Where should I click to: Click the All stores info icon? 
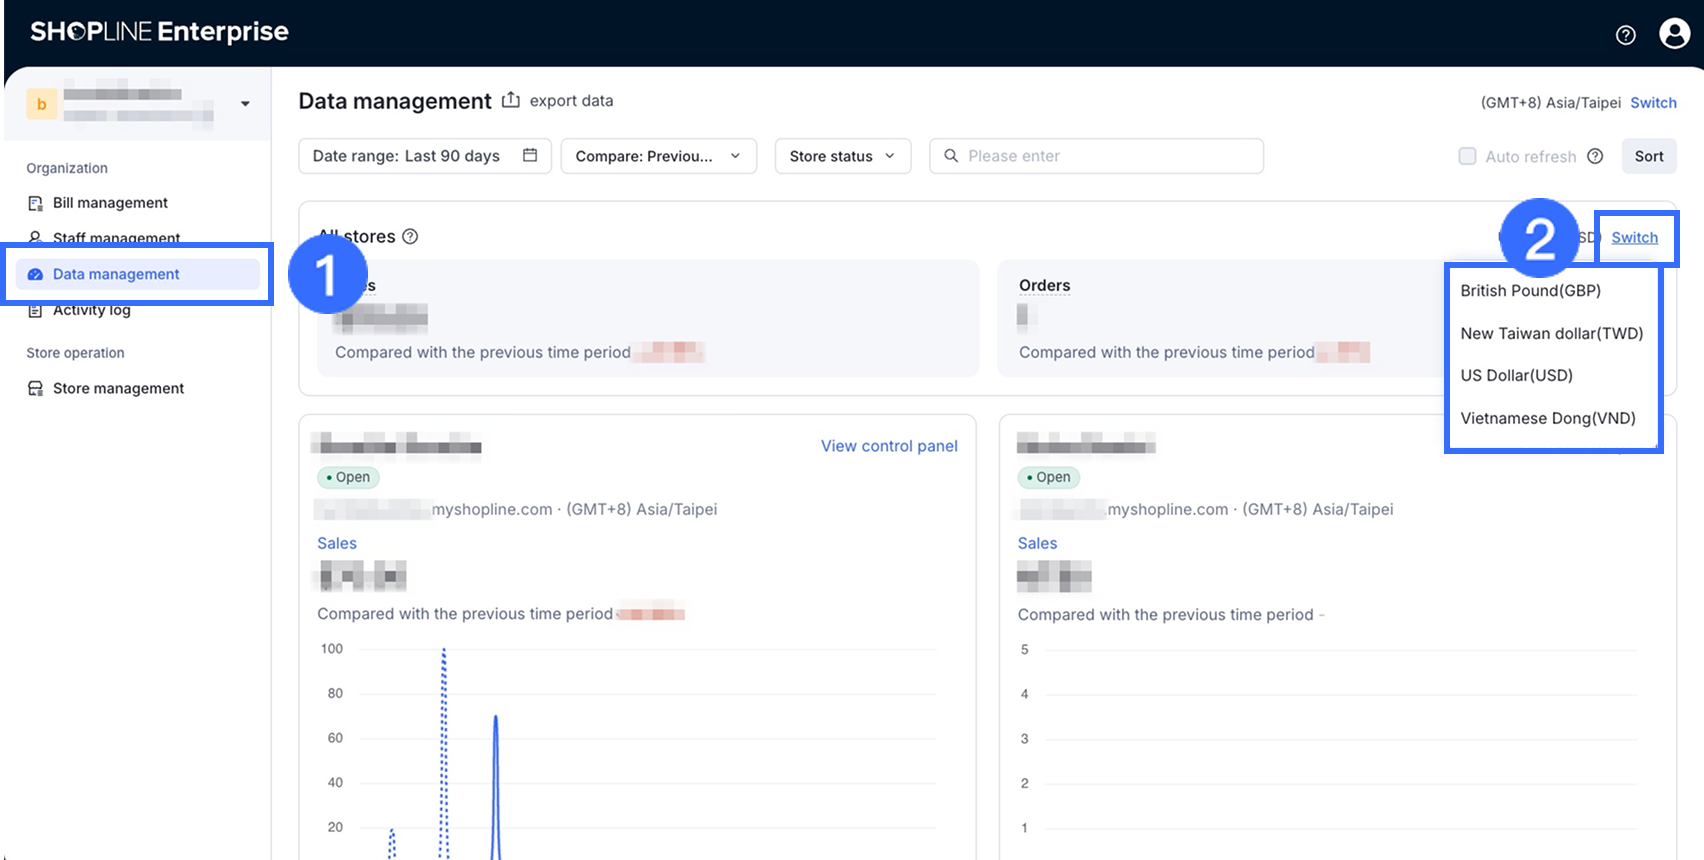click(410, 236)
